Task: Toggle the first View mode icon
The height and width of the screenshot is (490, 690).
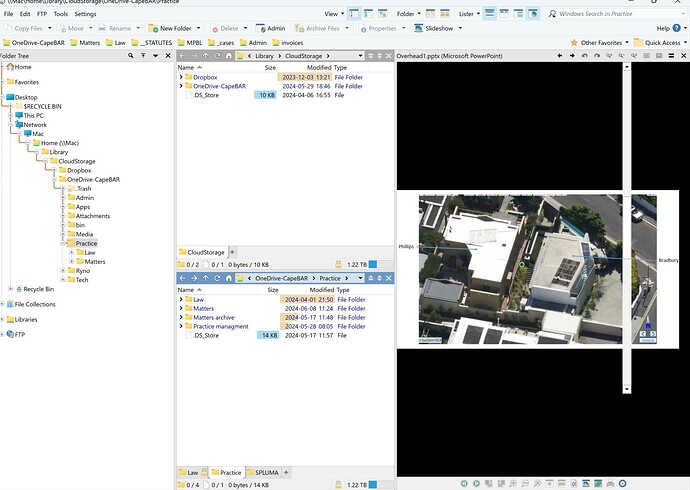Action: point(353,14)
